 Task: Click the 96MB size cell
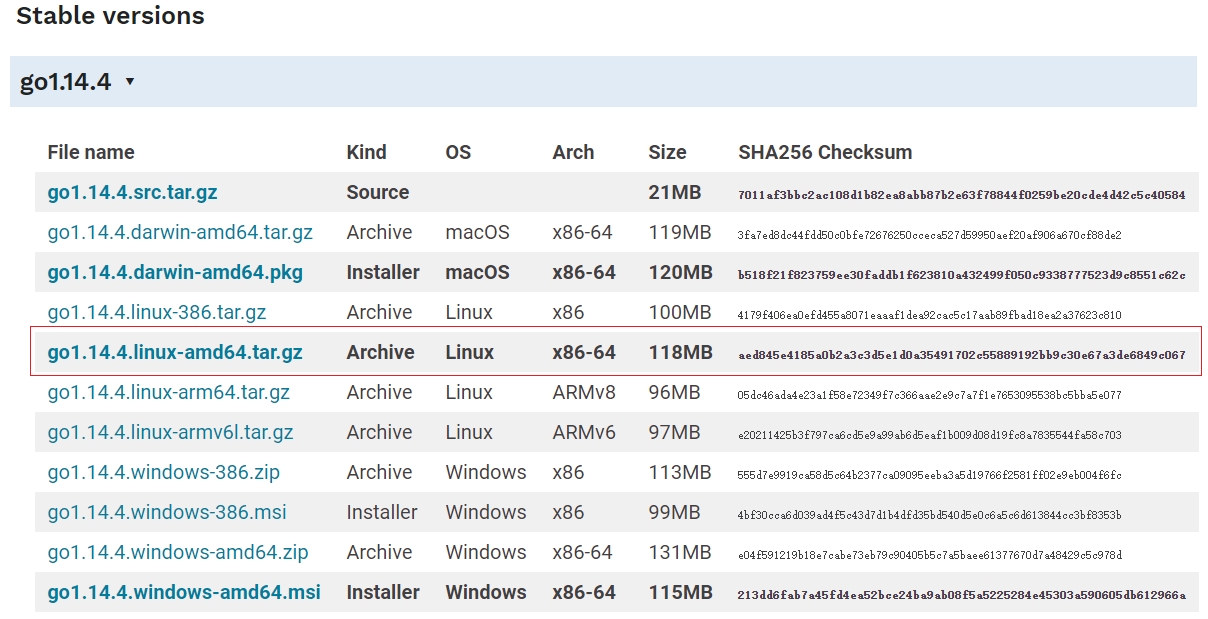point(674,392)
